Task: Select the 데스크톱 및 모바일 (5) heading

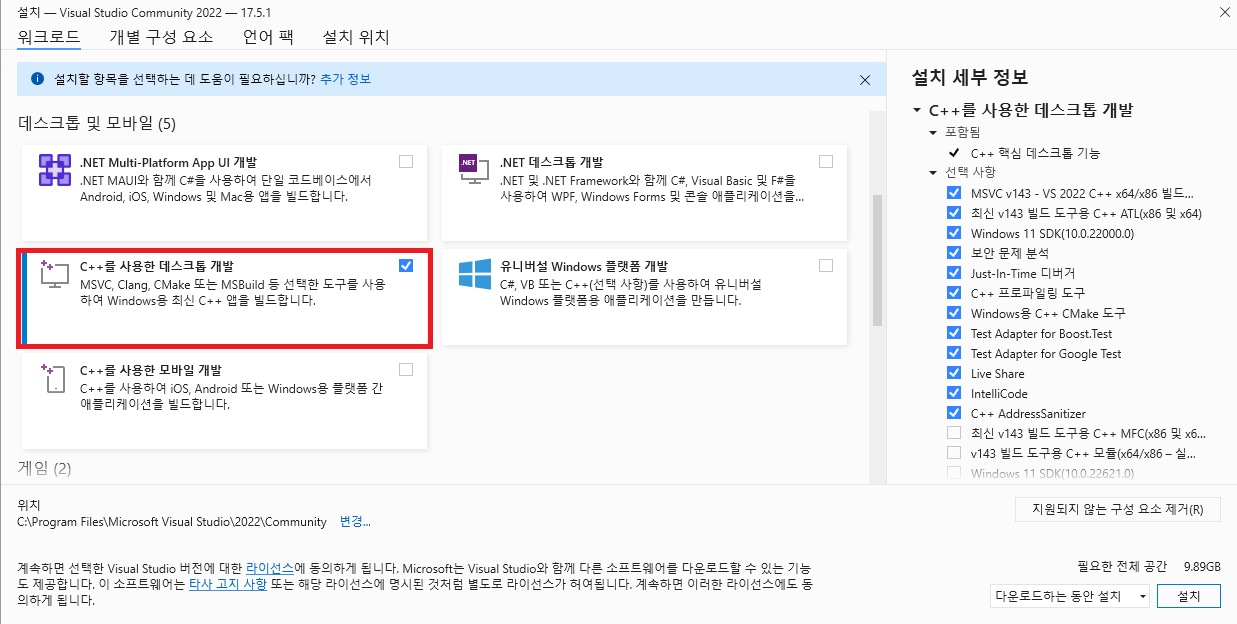Action: click(x=97, y=124)
